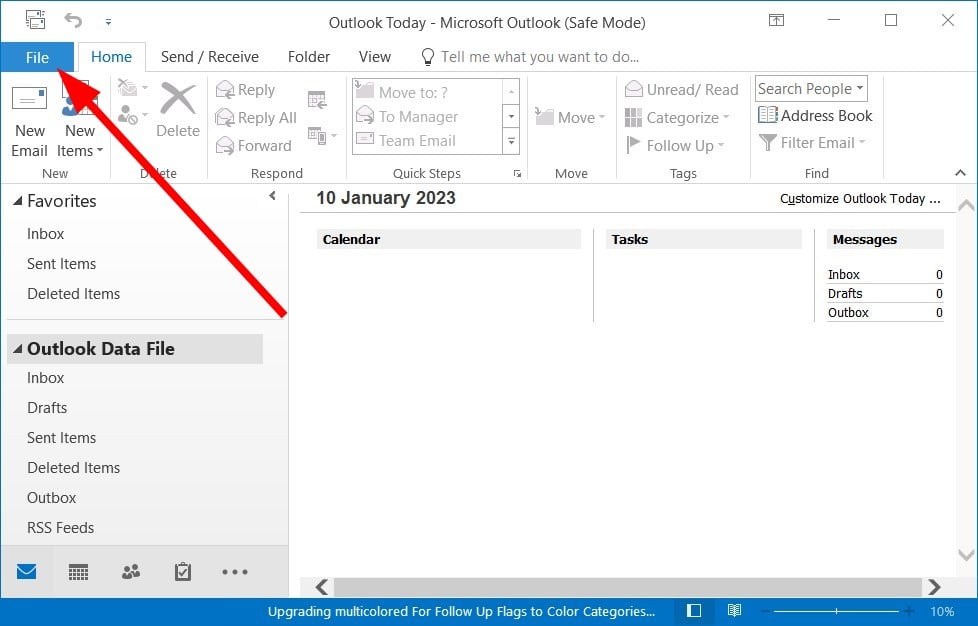The image size is (978, 626).
Task: Click the Undo arrow in quick access toolbar
Action: tap(73, 21)
